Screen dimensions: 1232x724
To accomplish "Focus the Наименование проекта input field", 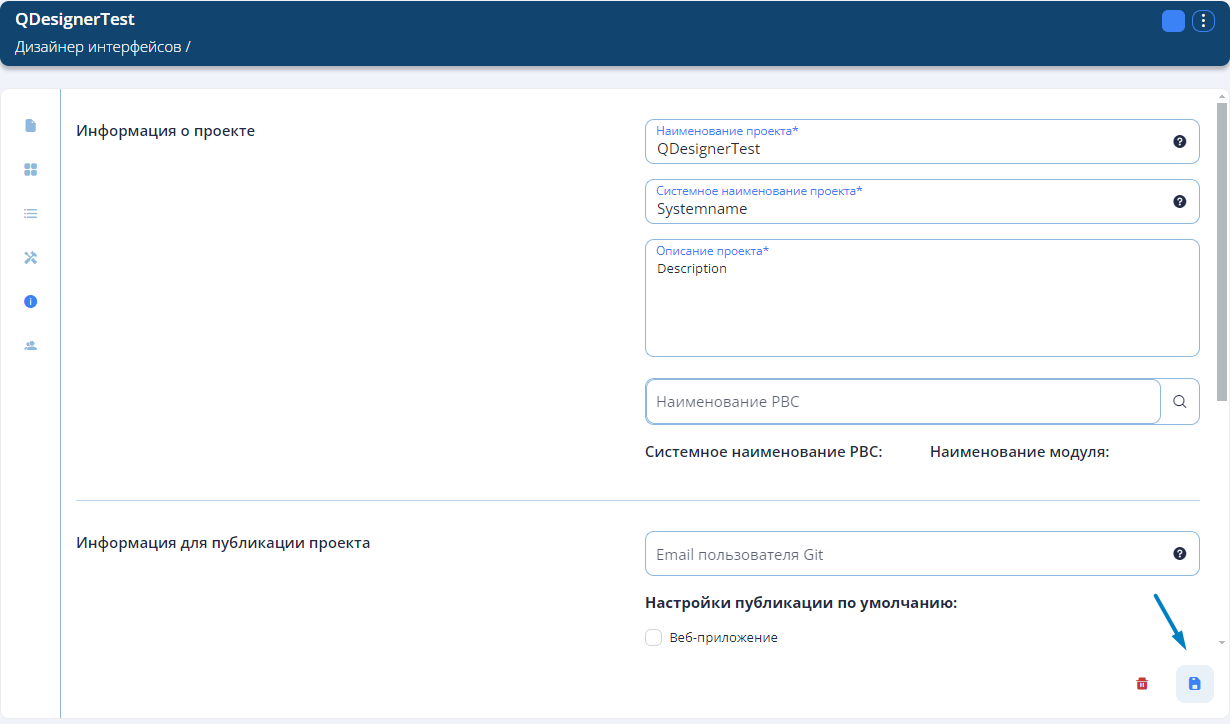I will point(922,142).
